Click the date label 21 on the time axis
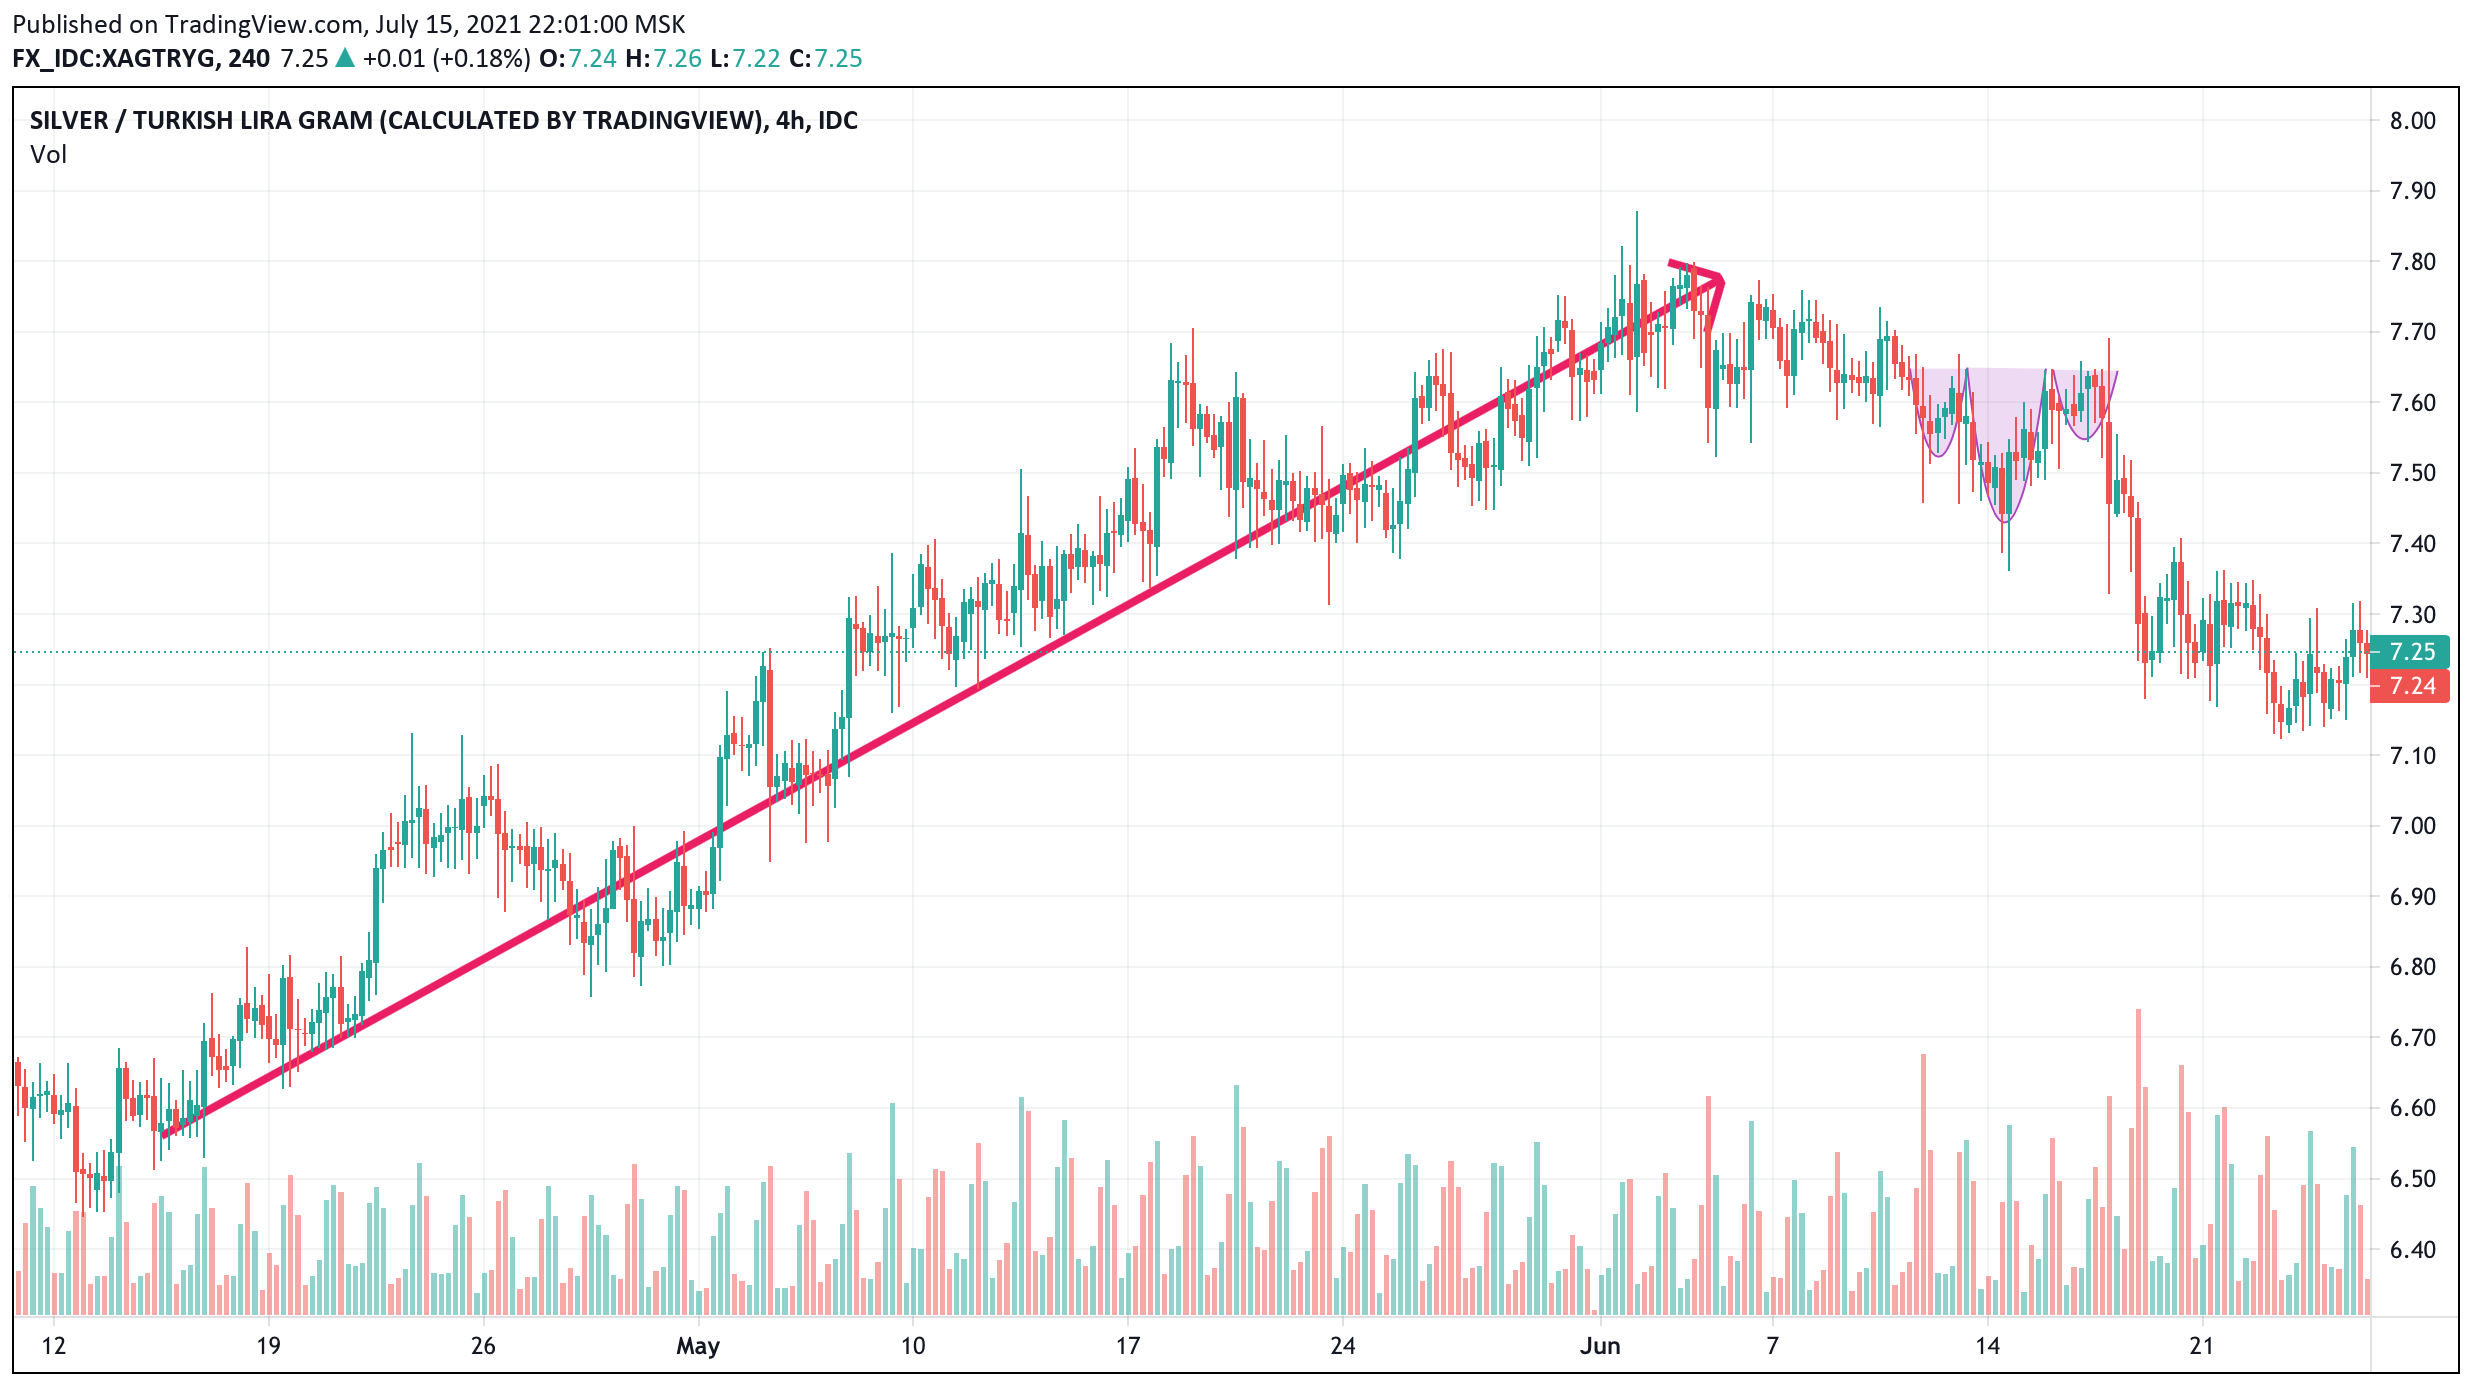This screenshot has width=2472, height=1386. [x=2201, y=1346]
